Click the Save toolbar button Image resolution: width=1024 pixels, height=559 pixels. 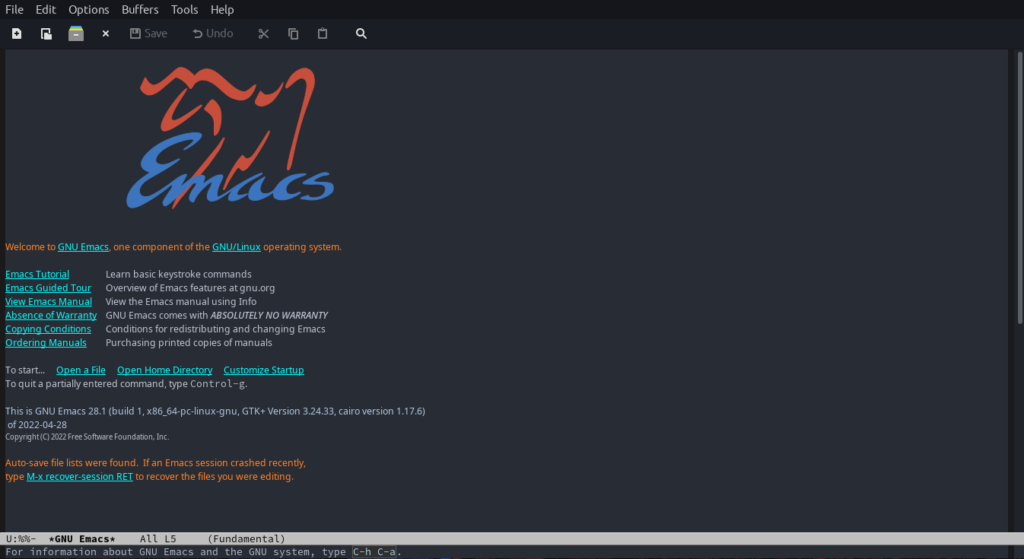[148, 33]
